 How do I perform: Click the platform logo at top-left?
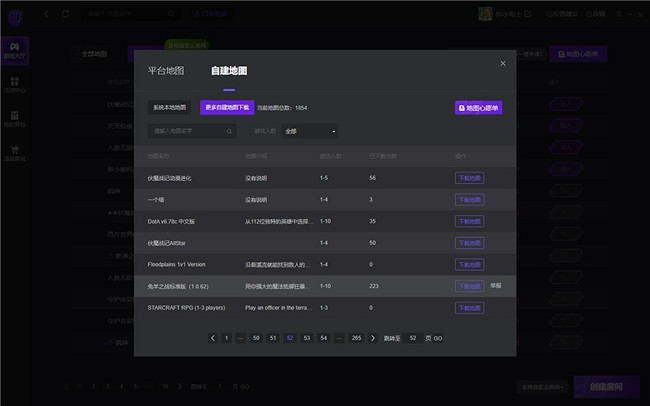click(14, 14)
